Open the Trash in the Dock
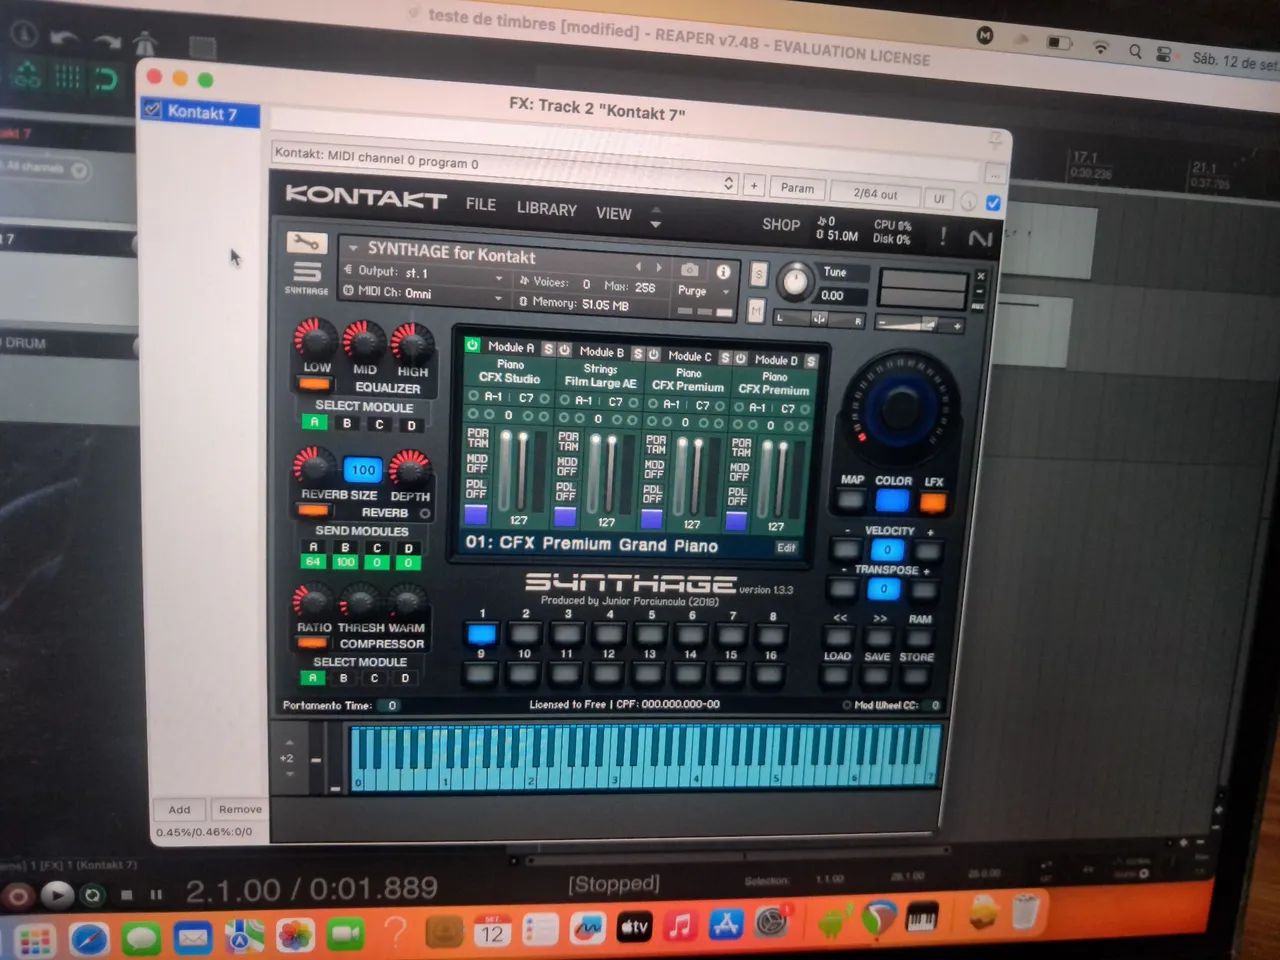 point(1026,911)
